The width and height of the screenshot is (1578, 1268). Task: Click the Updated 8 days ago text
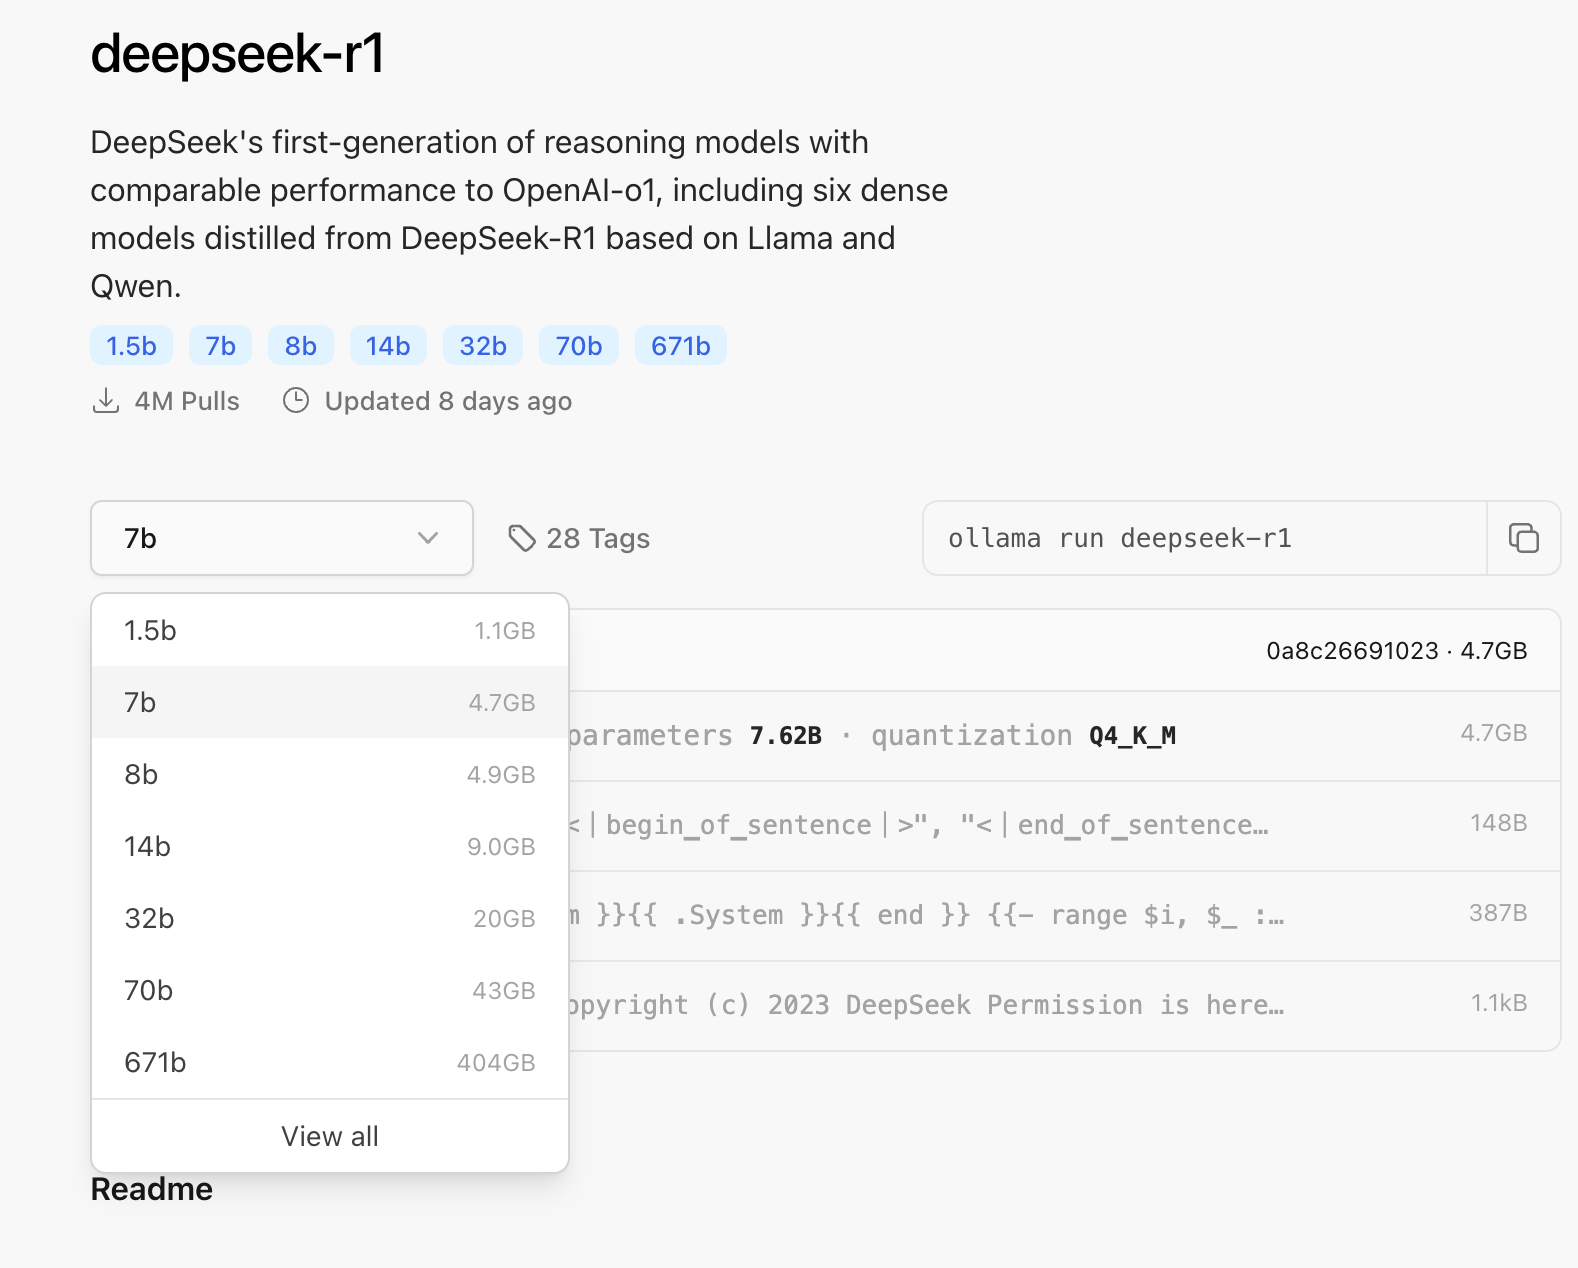tap(448, 401)
